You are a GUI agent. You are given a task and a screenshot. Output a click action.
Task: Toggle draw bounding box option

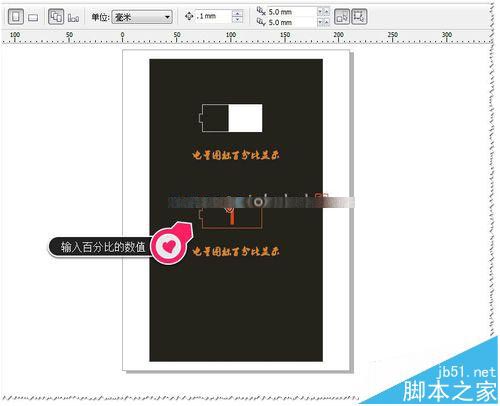[359, 16]
